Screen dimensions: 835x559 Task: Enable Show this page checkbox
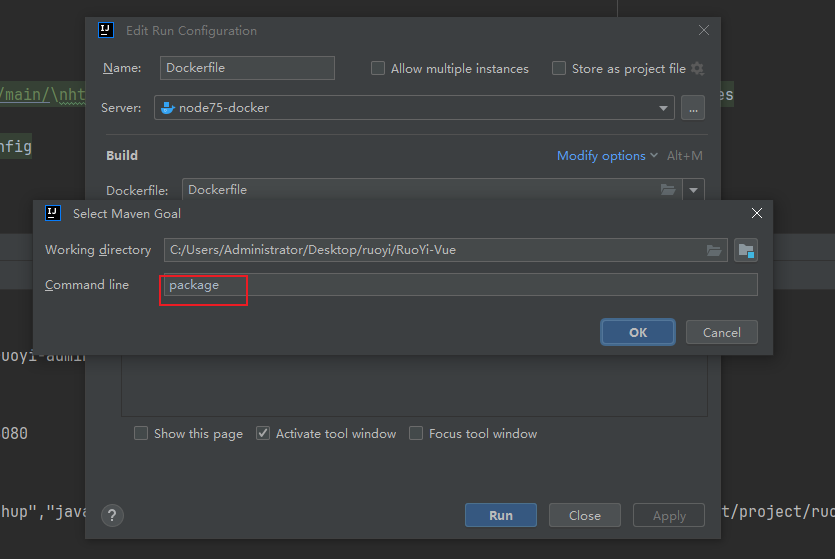tap(141, 433)
